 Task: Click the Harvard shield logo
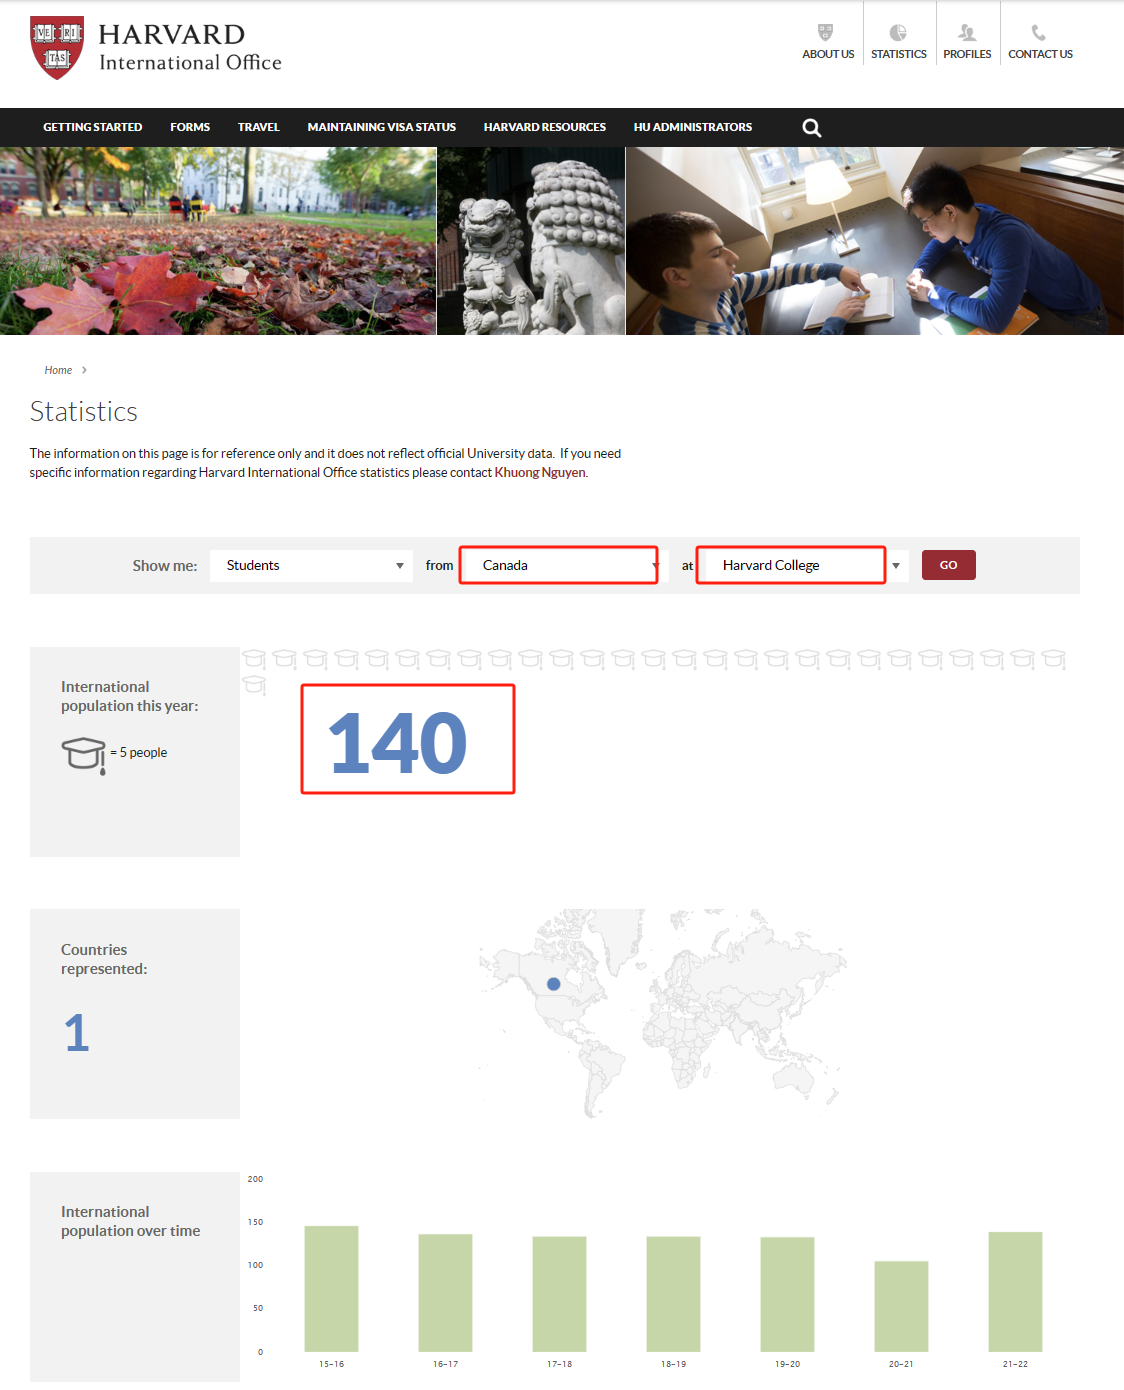tap(57, 47)
